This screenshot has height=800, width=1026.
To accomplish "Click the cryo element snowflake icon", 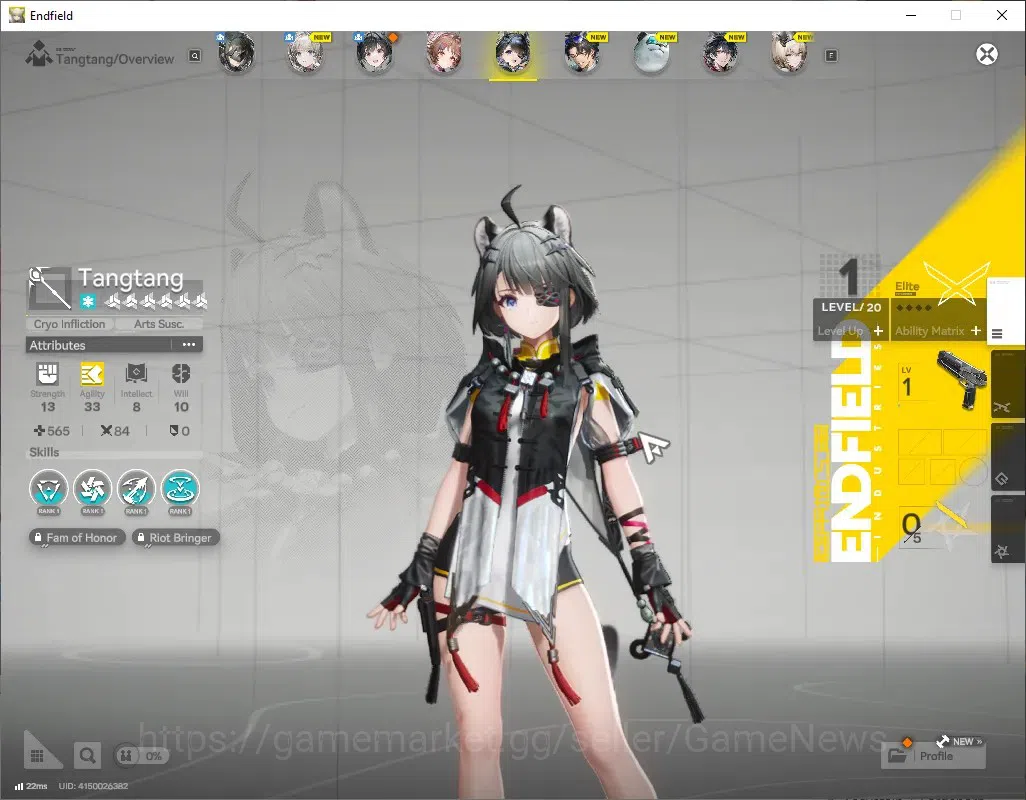I will [x=88, y=302].
